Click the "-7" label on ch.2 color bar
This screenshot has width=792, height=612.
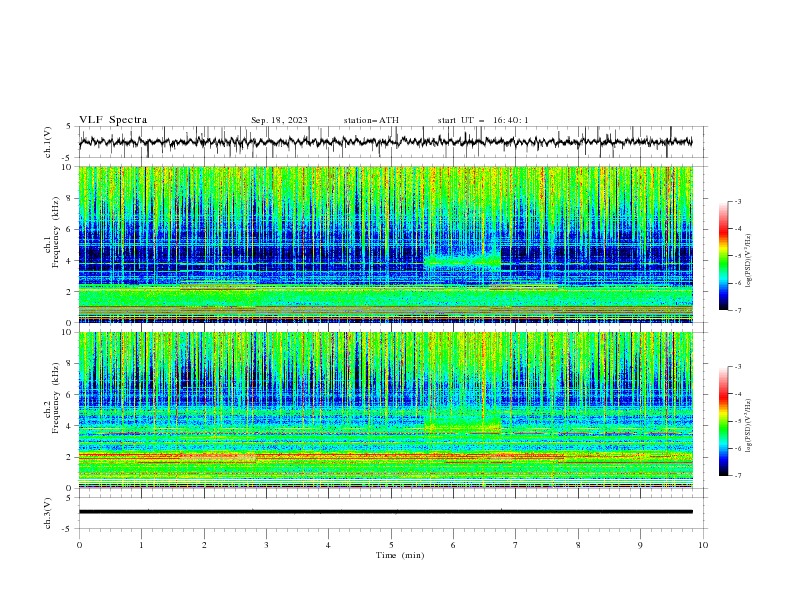(x=738, y=476)
